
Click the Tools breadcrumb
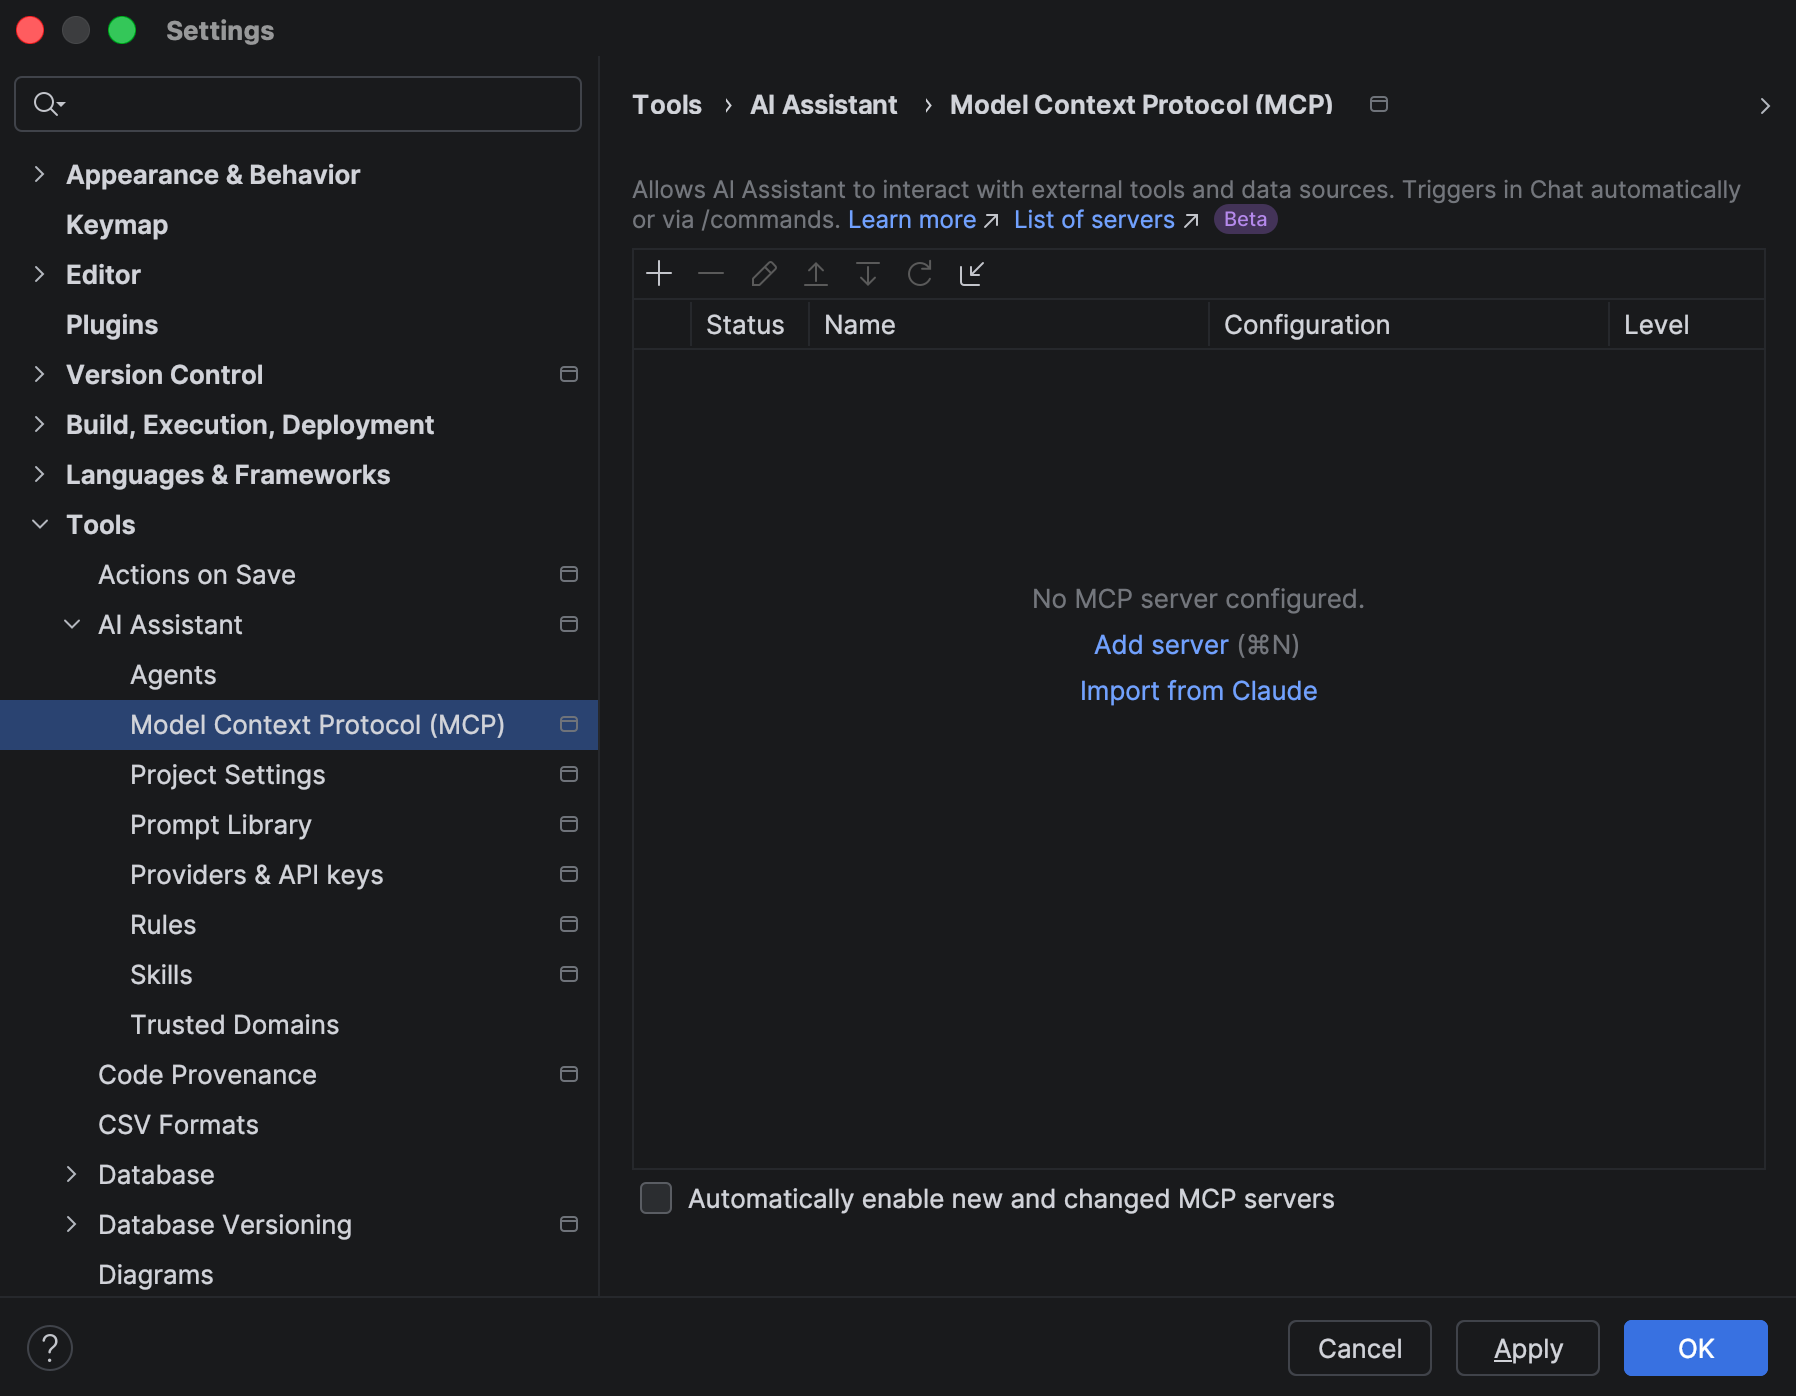(667, 105)
